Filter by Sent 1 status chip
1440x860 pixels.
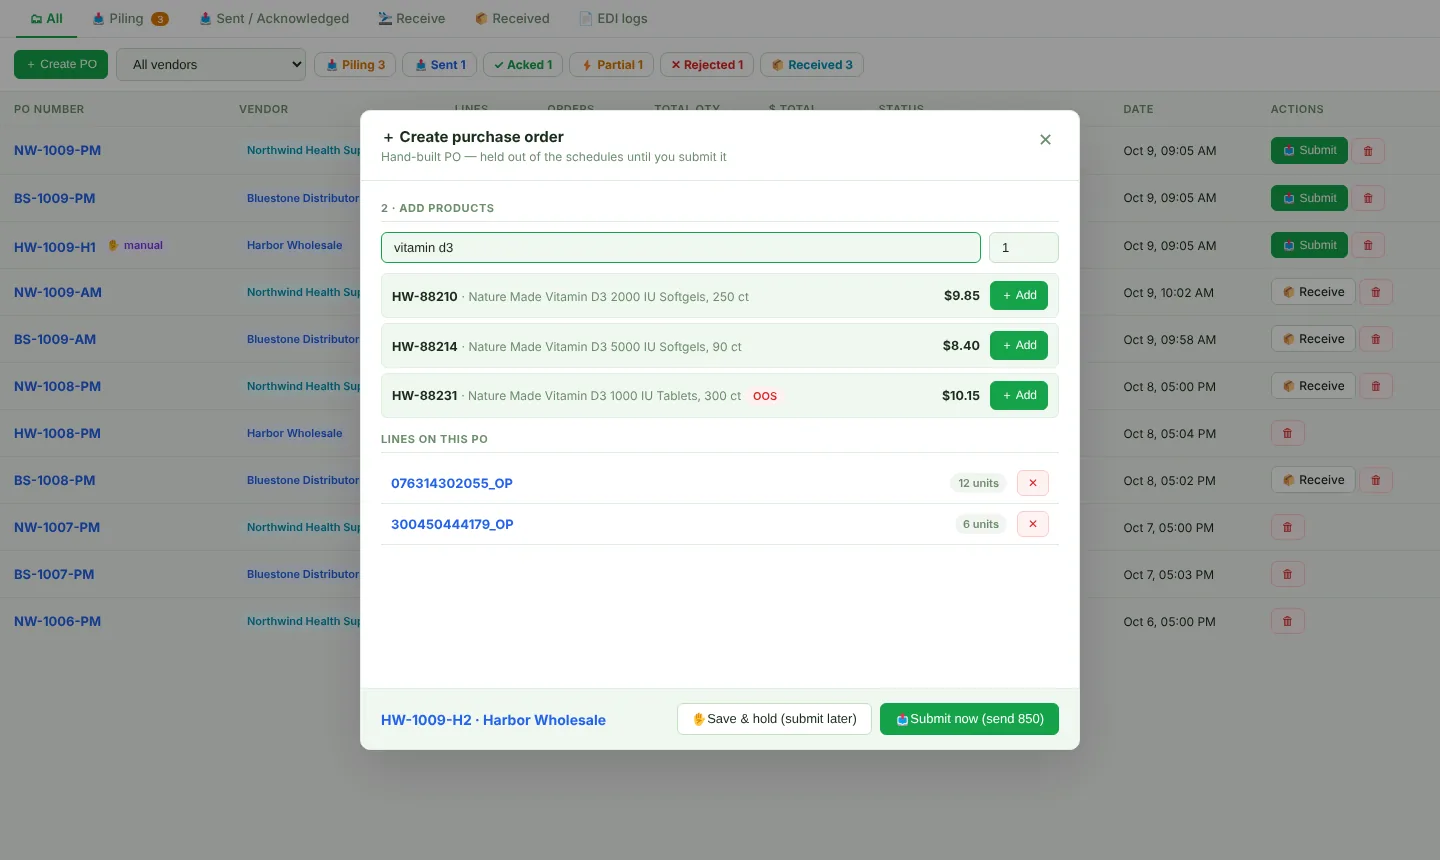pyautogui.click(x=440, y=65)
